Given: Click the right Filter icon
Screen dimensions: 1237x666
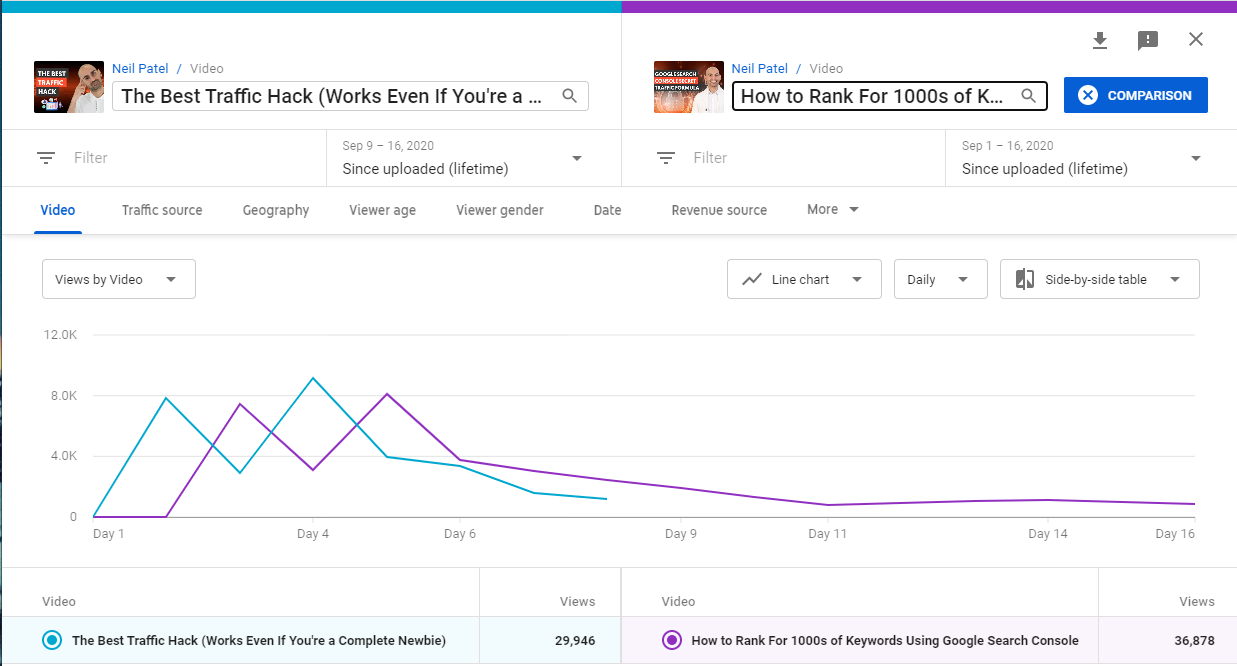Looking at the screenshot, I should tap(666, 158).
